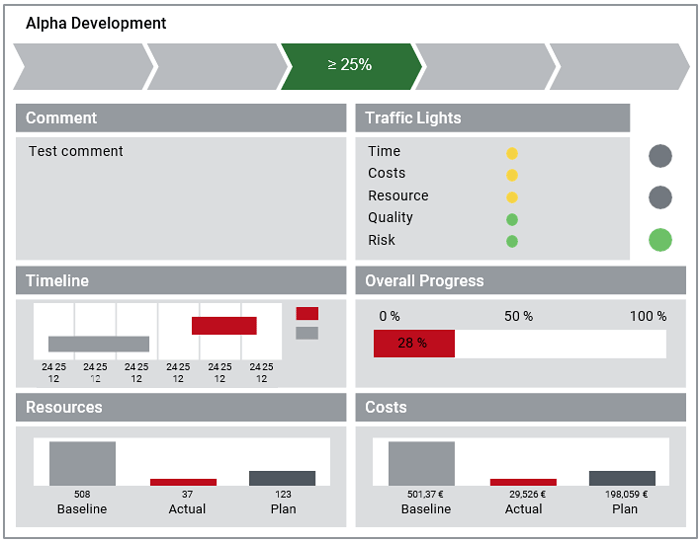The width and height of the screenshot is (700, 542).
Task: Click the Test comment text field
Action: [181, 198]
